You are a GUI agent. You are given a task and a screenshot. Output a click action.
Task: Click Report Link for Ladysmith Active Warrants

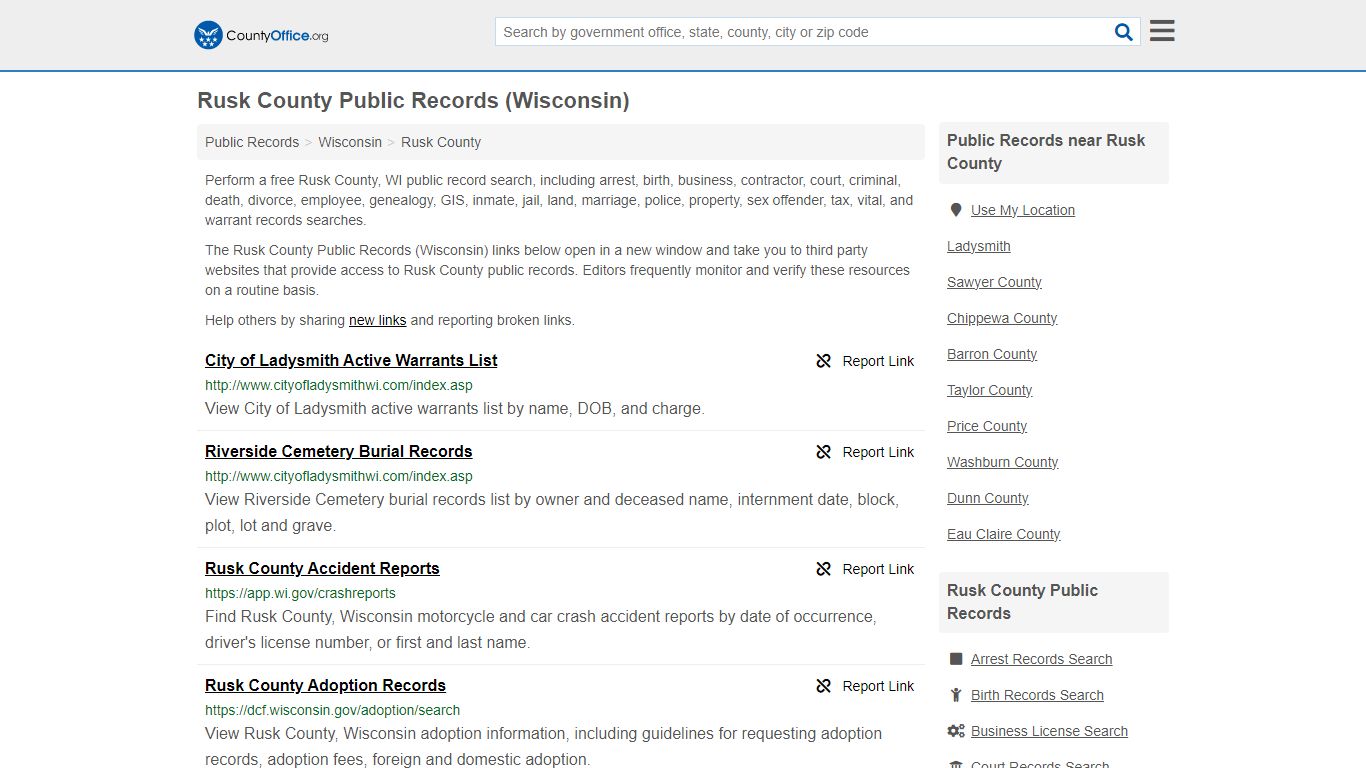(x=878, y=361)
